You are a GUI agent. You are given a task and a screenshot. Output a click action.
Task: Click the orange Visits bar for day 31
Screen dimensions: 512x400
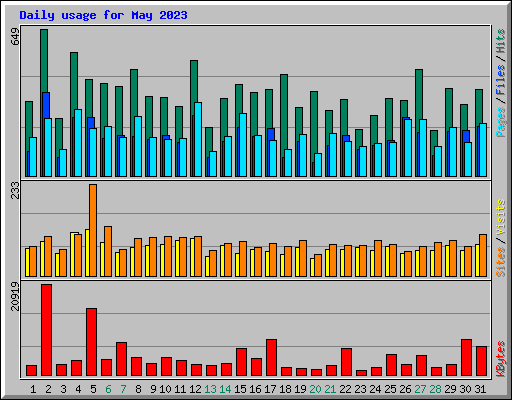point(483,255)
